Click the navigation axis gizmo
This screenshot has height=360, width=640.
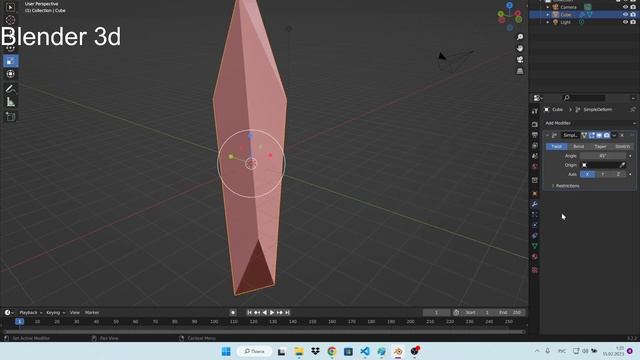pyautogui.click(x=510, y=16)
